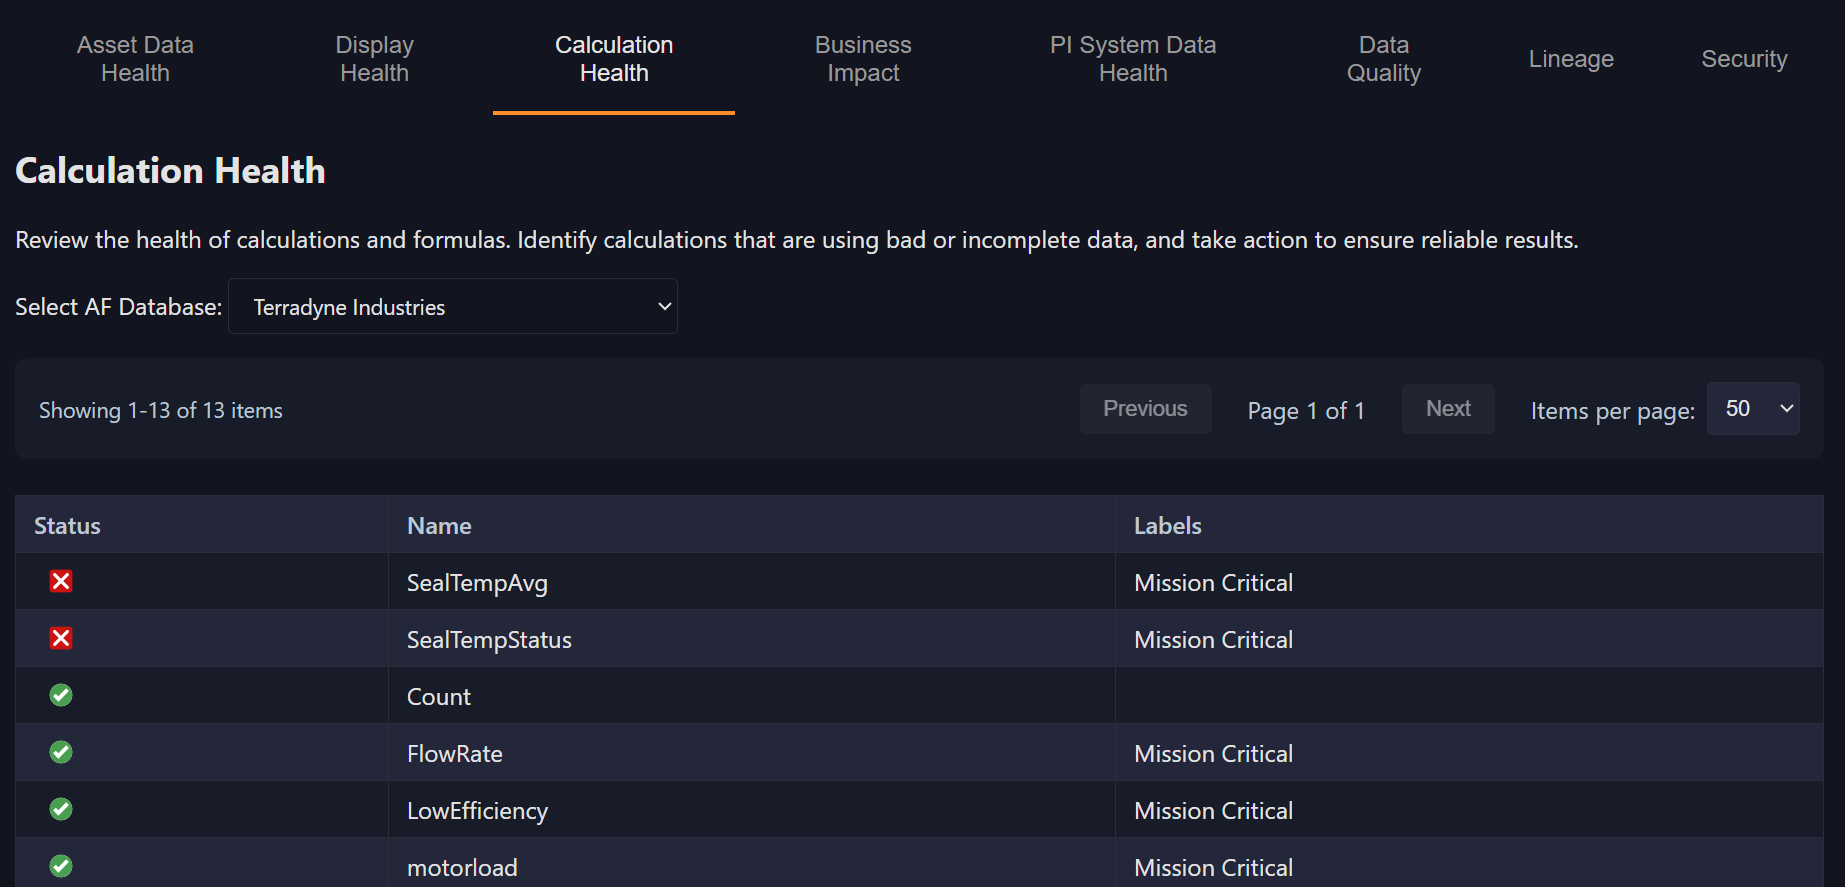Image resolution: width=1845 pixels, height=887 pixels.
Task: Go to the Business Impact tab
Action: (862, 59)
